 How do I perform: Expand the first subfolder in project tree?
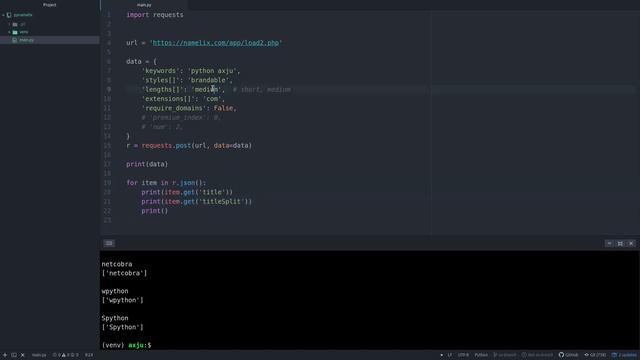tap(9, 24)
